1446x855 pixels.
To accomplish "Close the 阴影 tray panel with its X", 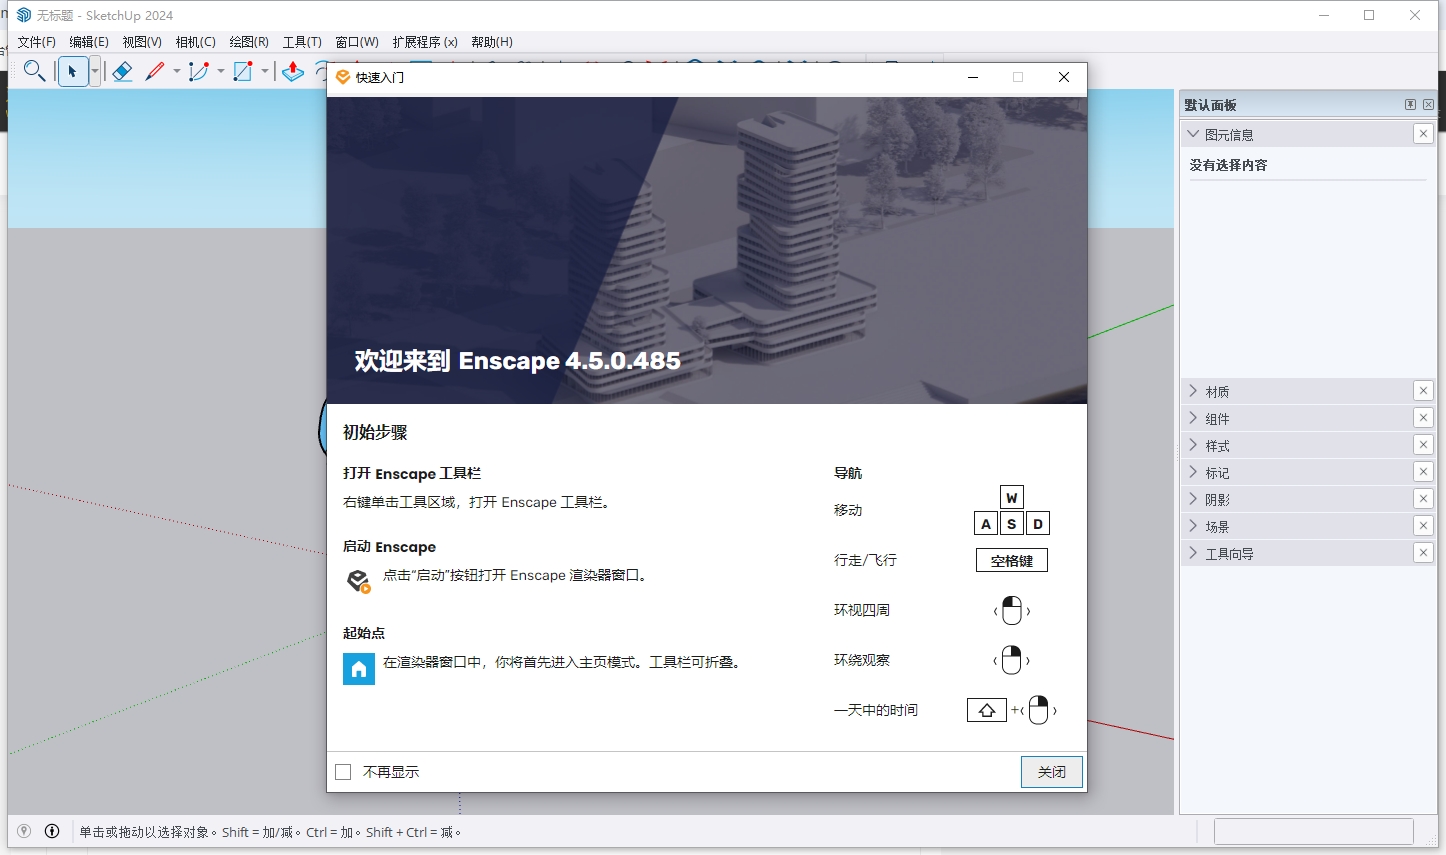I will pos(1423,498).
